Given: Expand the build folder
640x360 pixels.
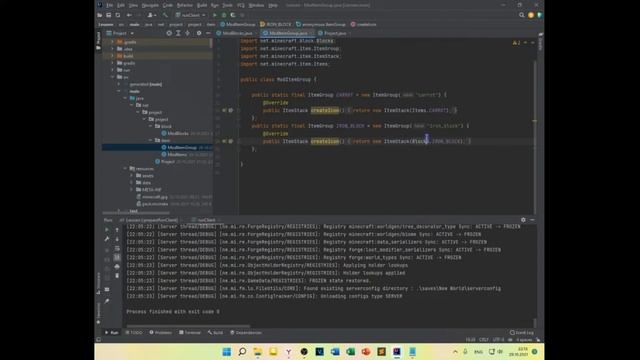Looking at the screenshot, I should tap(113, 56).
